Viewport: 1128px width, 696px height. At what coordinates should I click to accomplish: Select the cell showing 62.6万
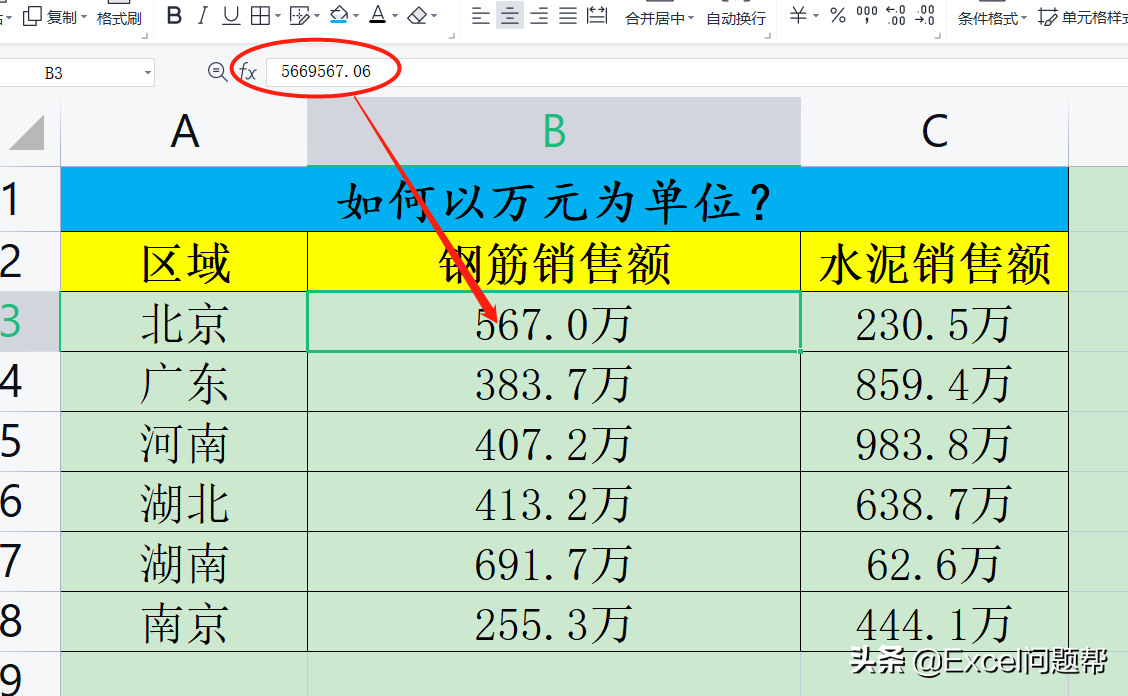(x=934, y=562)
